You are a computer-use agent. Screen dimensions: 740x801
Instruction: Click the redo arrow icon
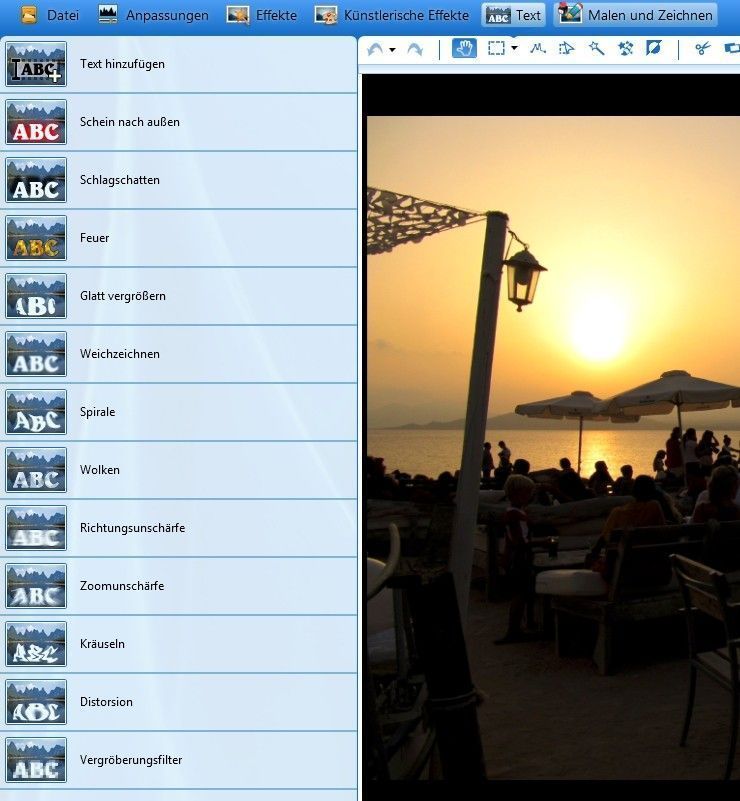point(414,49)
